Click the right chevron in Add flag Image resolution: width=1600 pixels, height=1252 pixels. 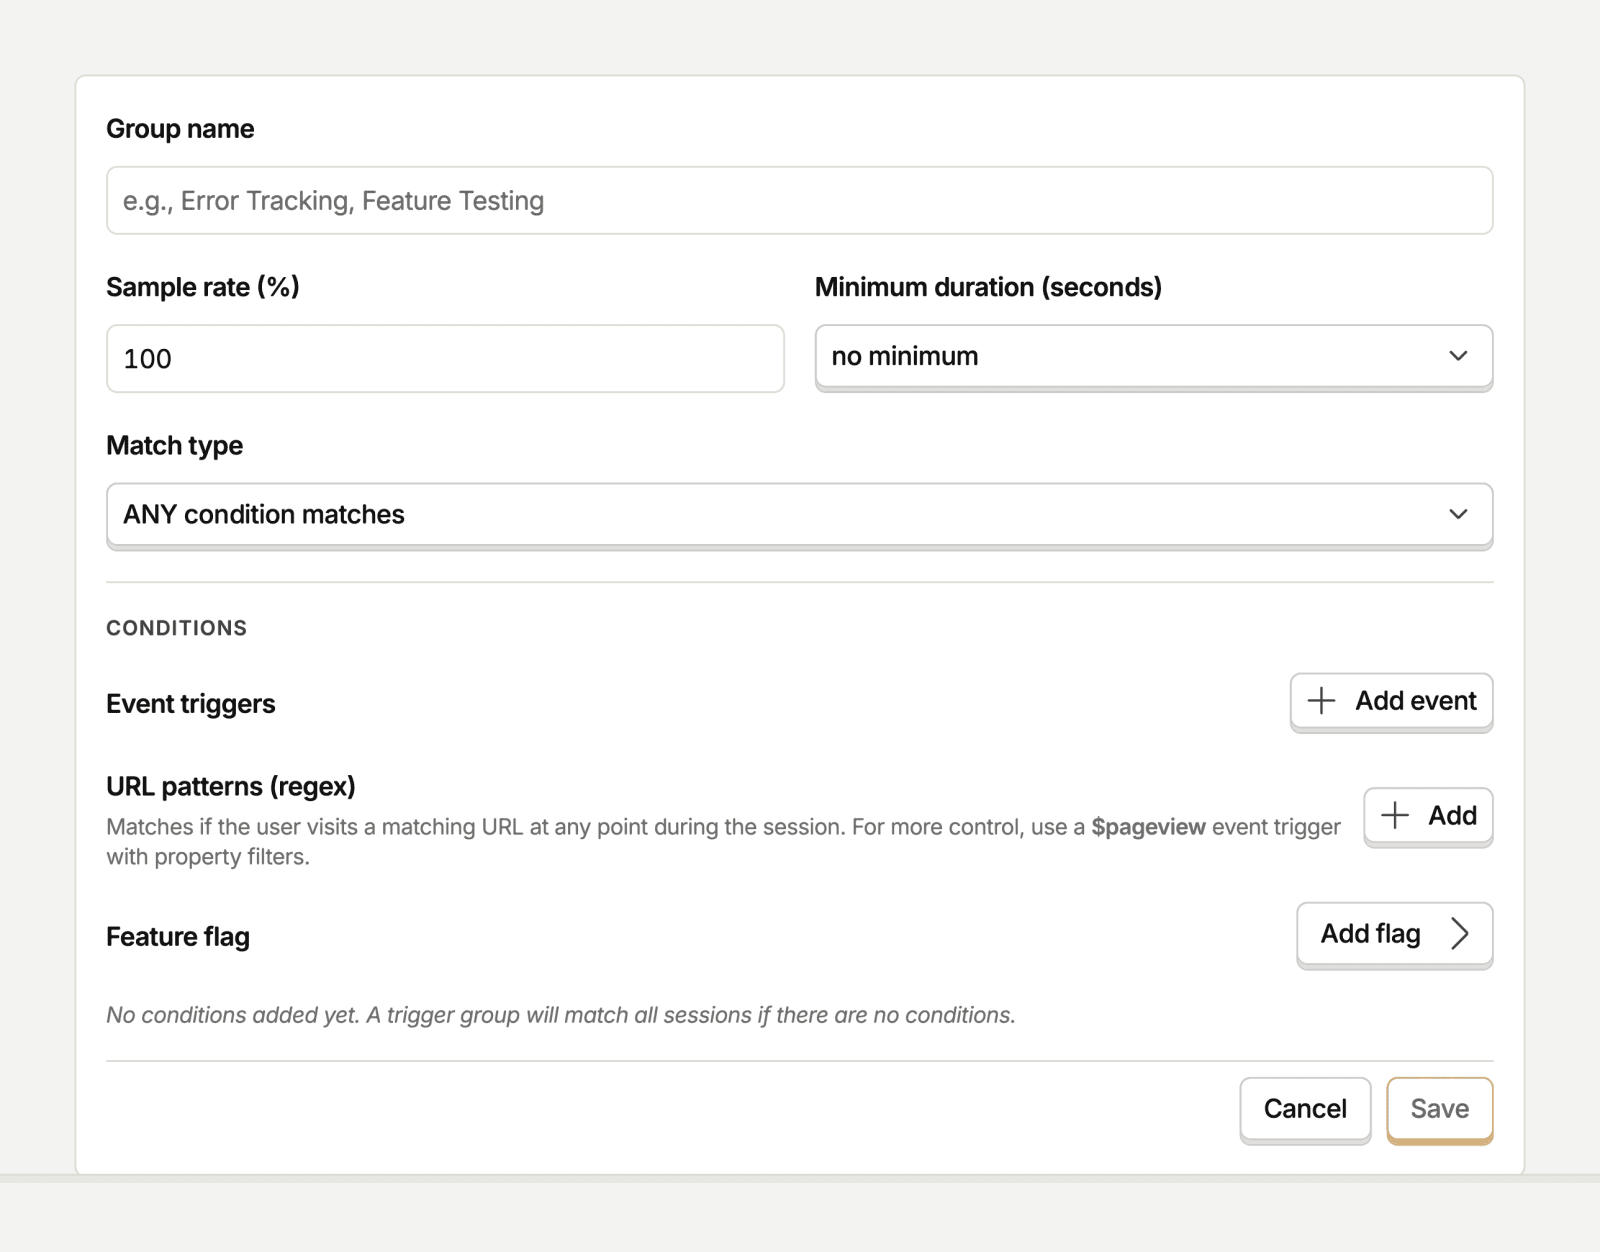coord(1460,934)
